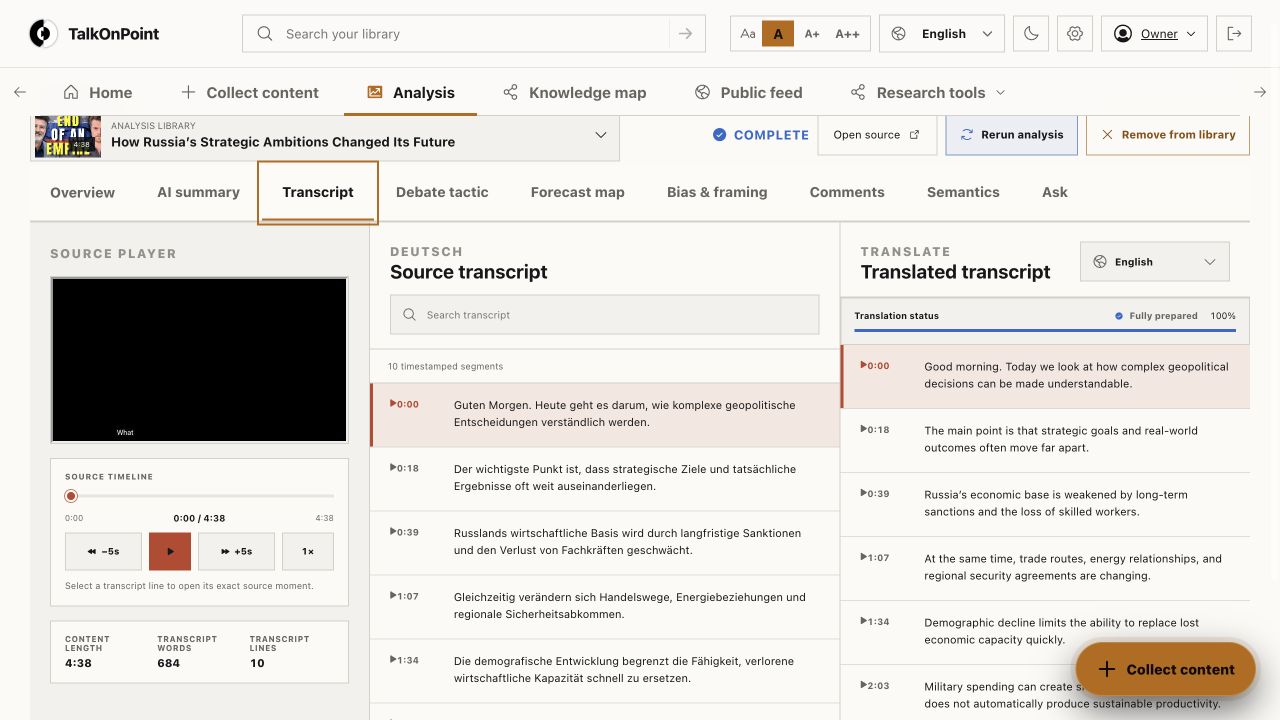
Task: Click the translation status progress bar
Action: point(1045,330)
